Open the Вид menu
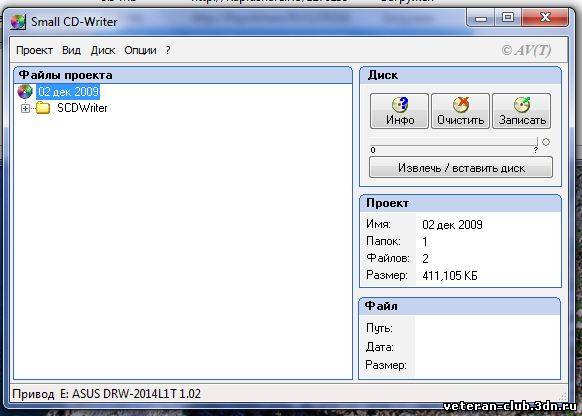The image size is (582, 416). (71, 50)
